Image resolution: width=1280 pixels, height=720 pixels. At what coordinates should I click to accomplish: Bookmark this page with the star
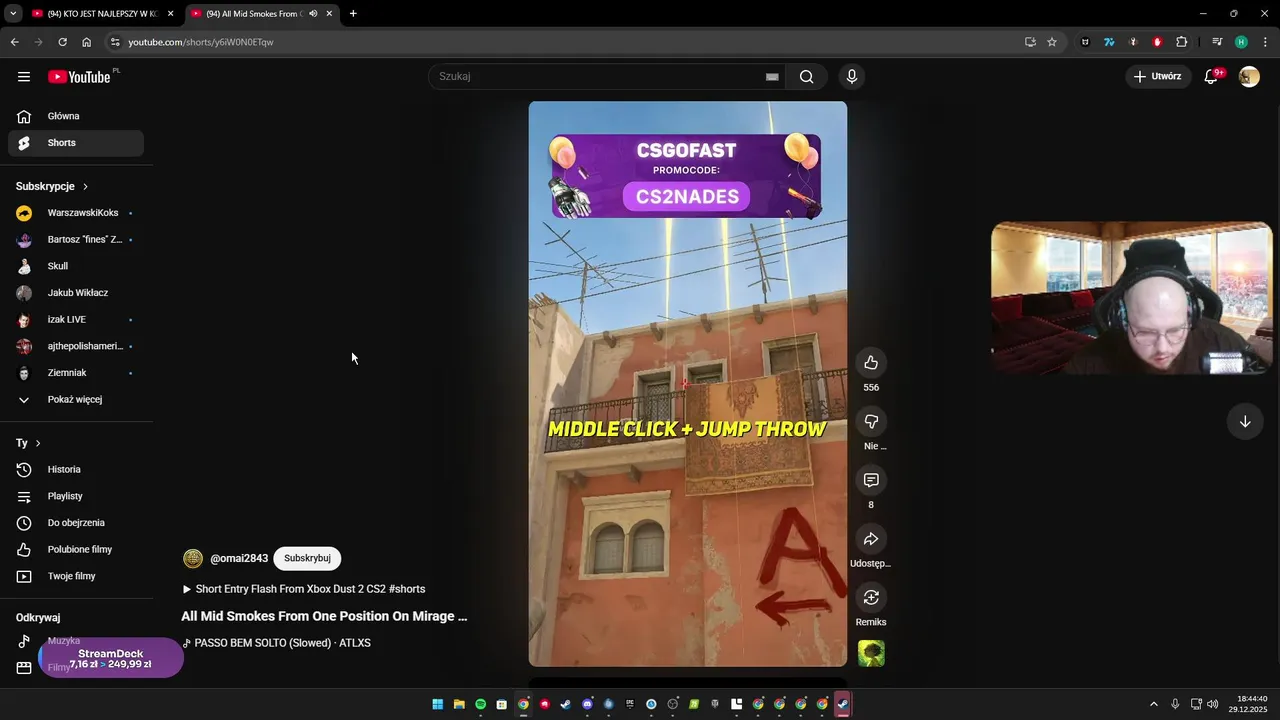[1052, 42]
